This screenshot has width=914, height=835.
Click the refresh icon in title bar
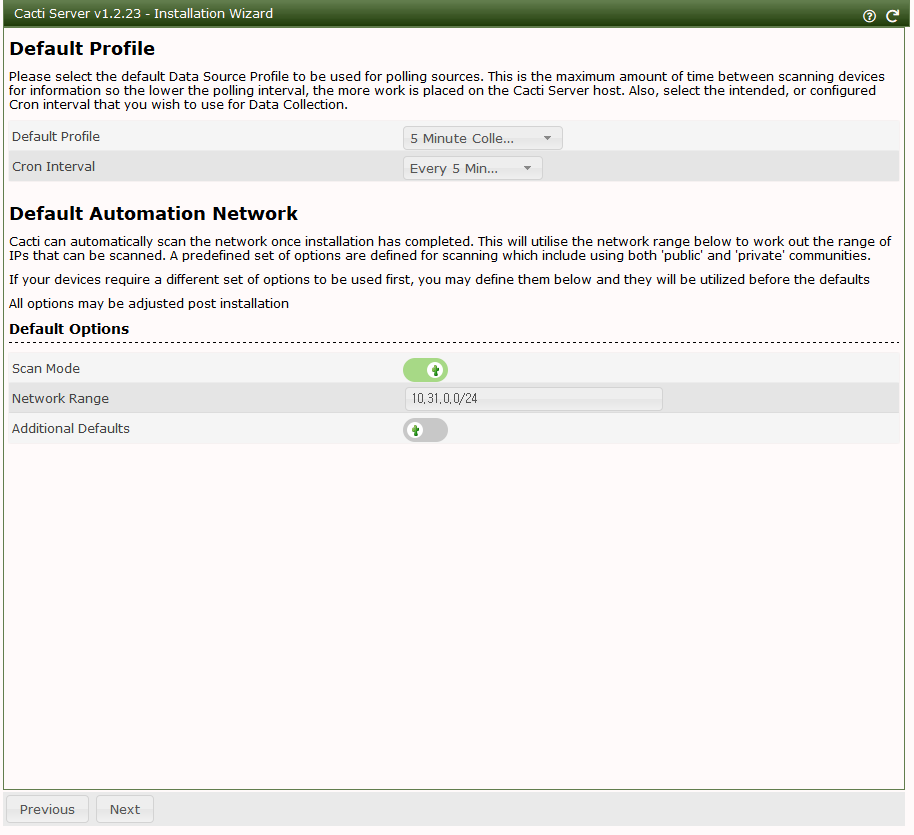click(x=892, y=16)
